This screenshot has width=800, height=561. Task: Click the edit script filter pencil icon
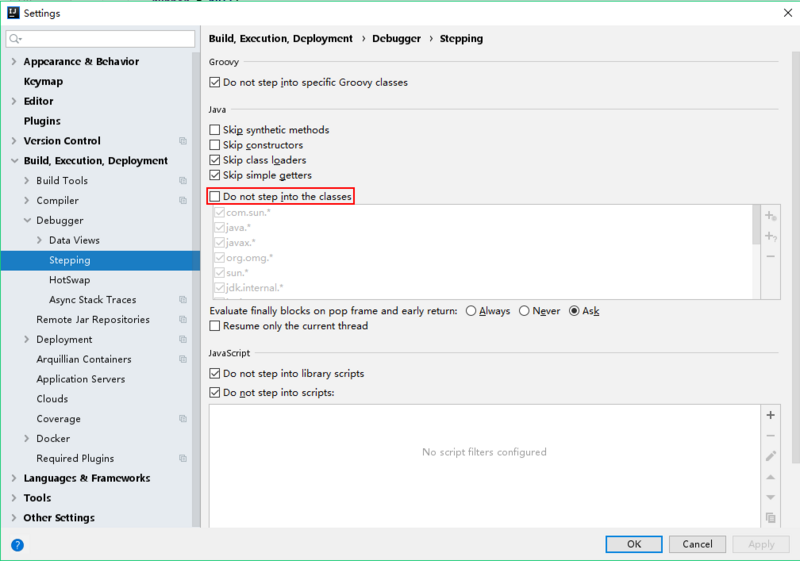(x=770, y=456)
